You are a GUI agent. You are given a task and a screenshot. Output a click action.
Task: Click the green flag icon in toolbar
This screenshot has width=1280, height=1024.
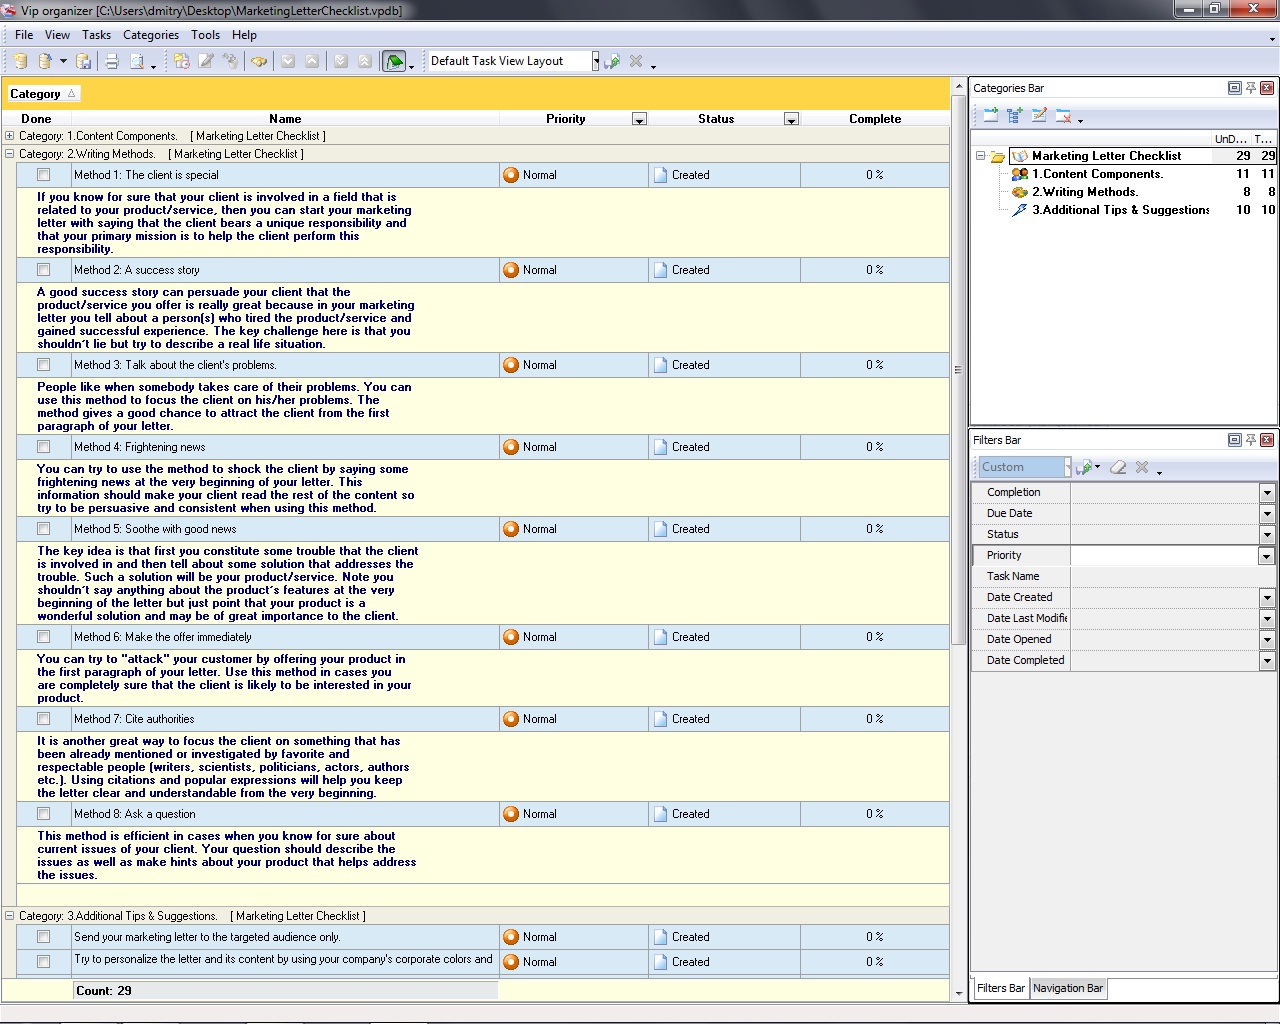pyautogui.click(x=394, y=62)
